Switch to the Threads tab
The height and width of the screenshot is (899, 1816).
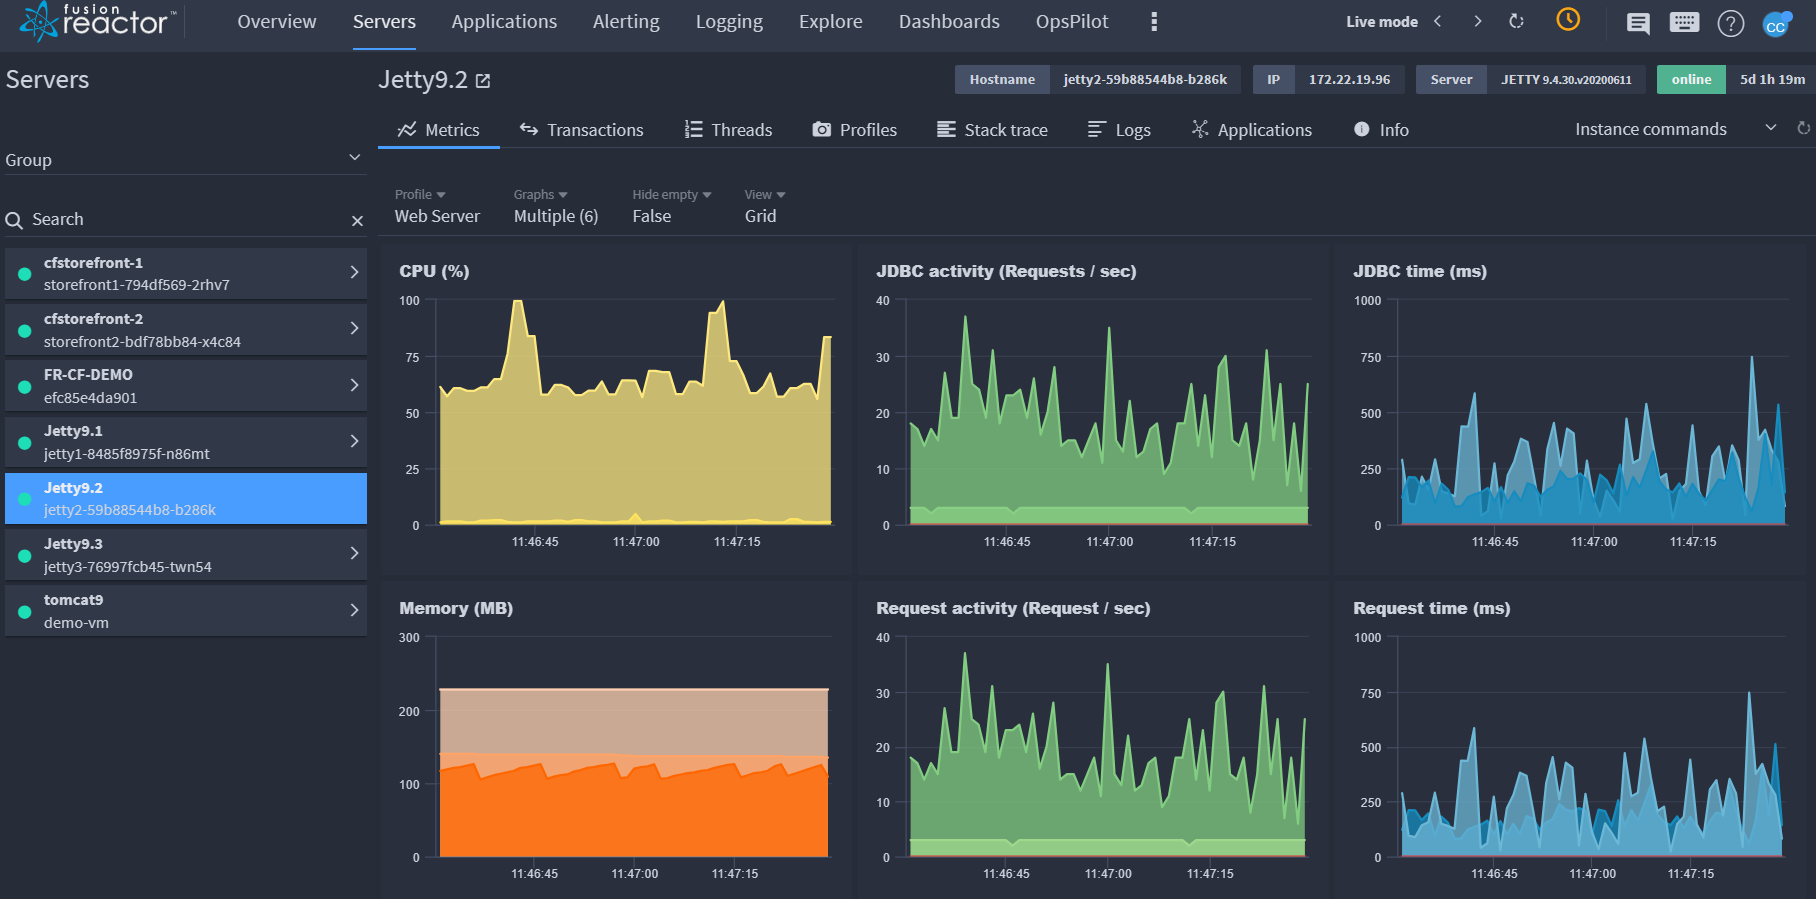[x=729, y=129]
